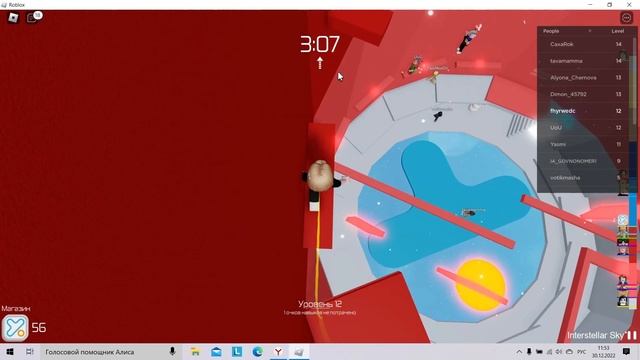This screenshot has width=640, height=360.
Task: Open the shop skill icon above 56
Action: click(x=15, y=328)
